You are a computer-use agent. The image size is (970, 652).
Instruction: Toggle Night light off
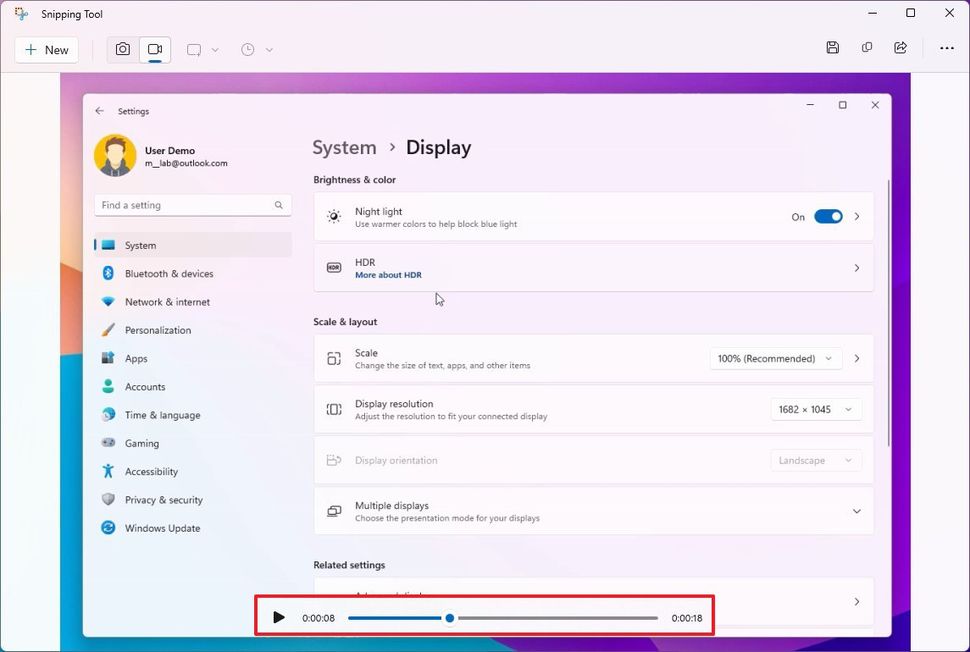click(x=830, y=216)
